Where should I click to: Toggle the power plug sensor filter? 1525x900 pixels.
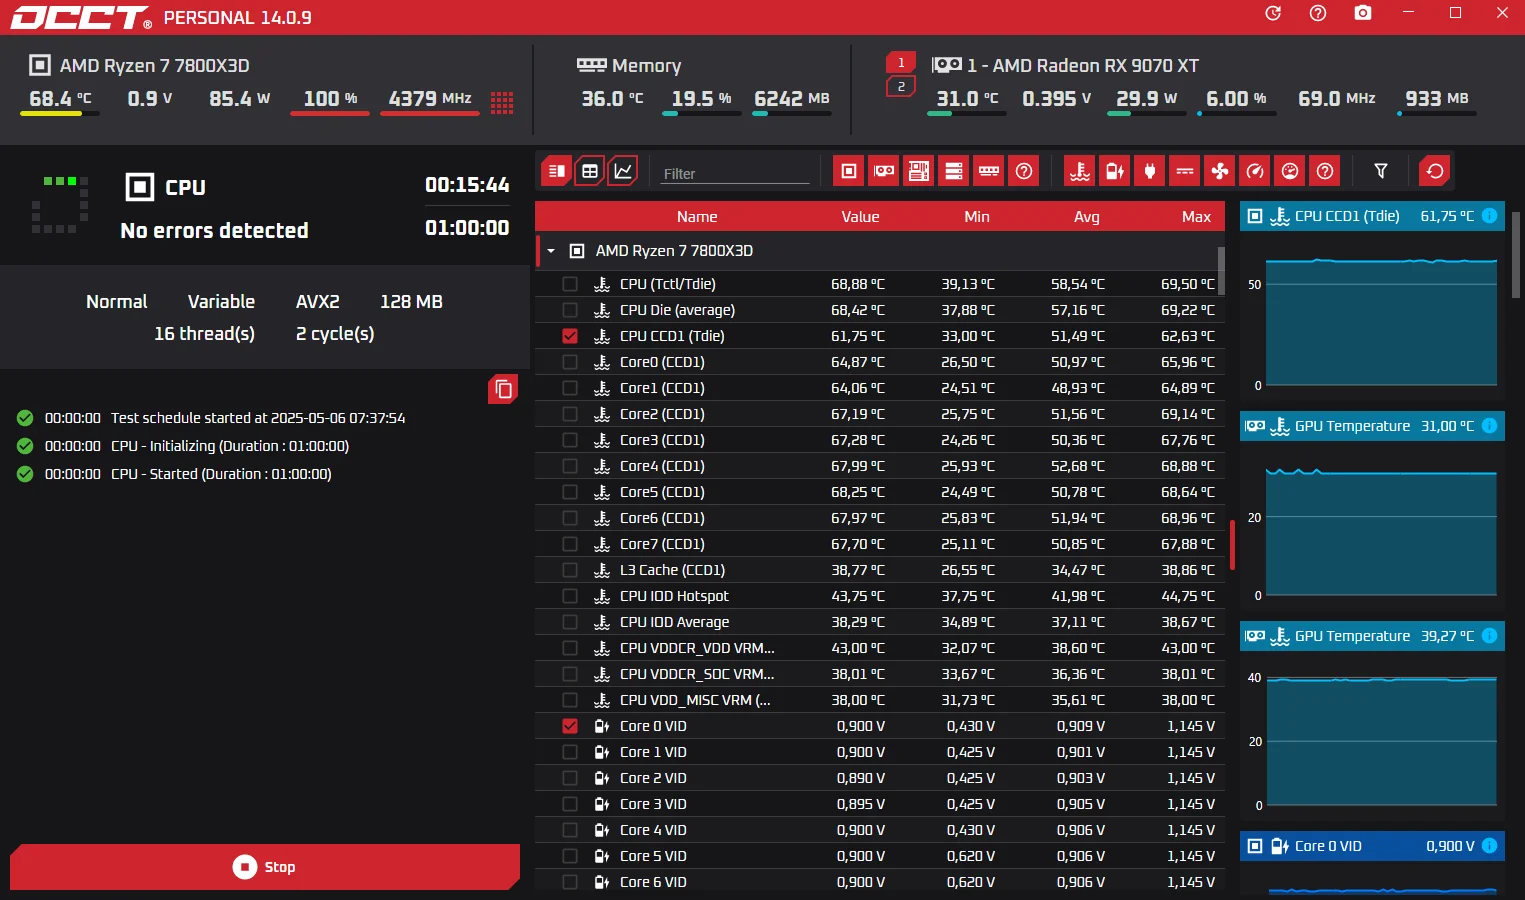[x=1150, y=171]
